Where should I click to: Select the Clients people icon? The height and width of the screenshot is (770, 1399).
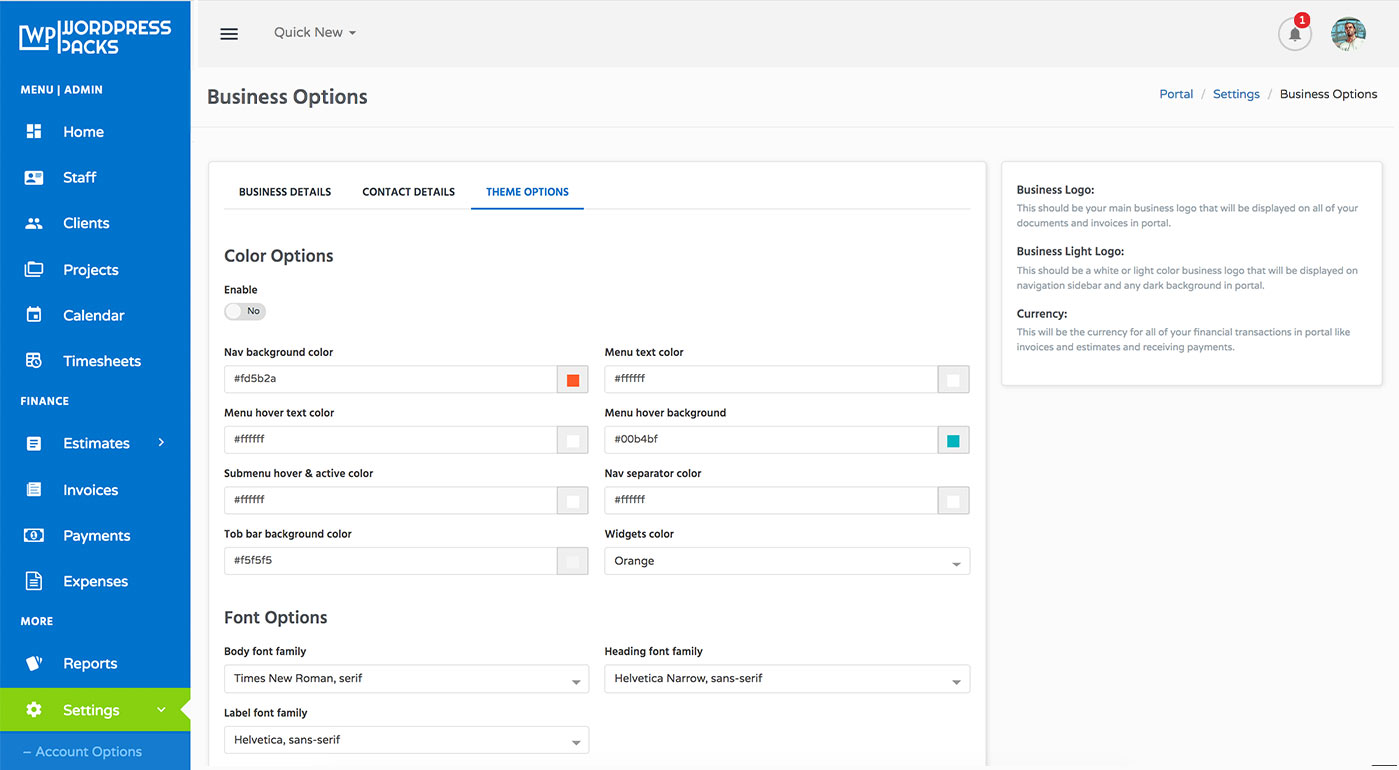coord(34,224)
